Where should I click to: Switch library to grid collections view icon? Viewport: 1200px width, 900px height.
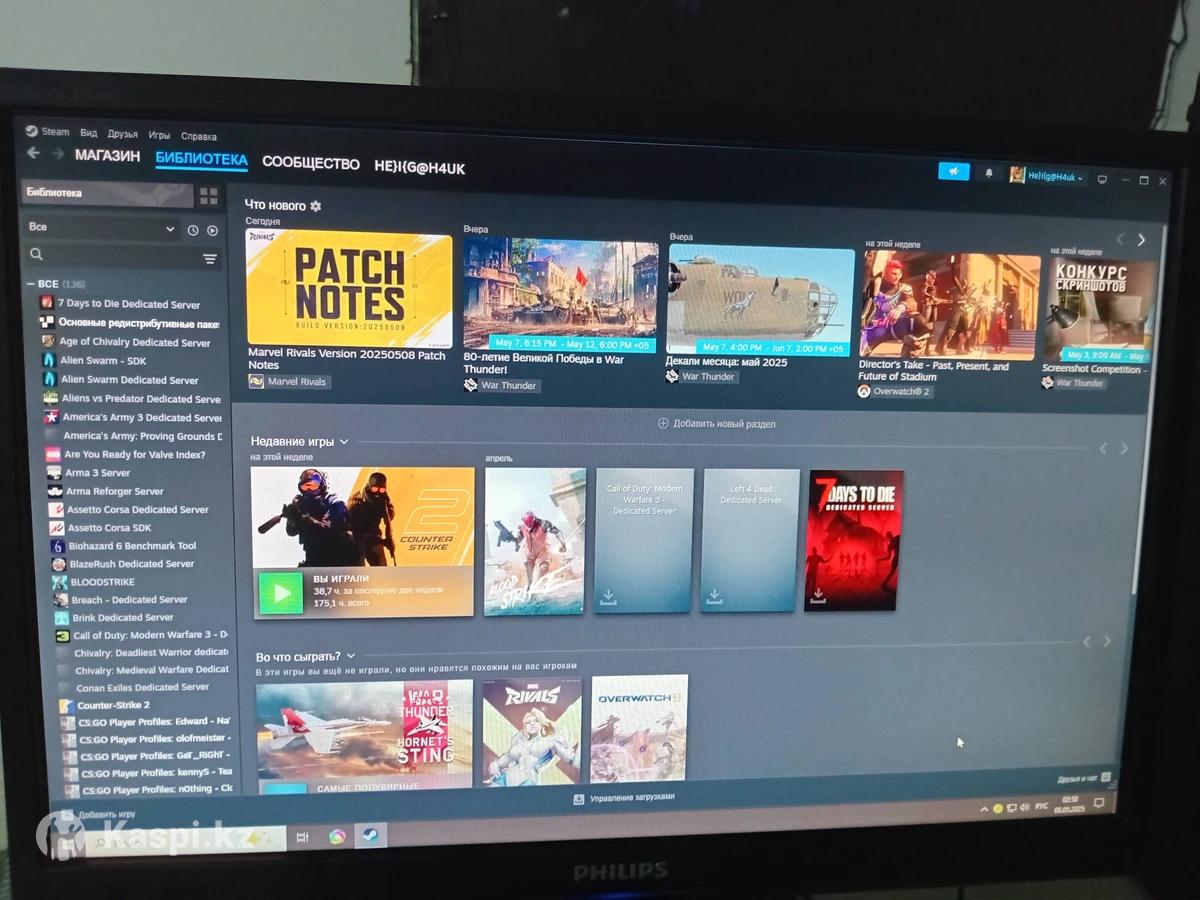pyautogui.click(x=208, y=196)
